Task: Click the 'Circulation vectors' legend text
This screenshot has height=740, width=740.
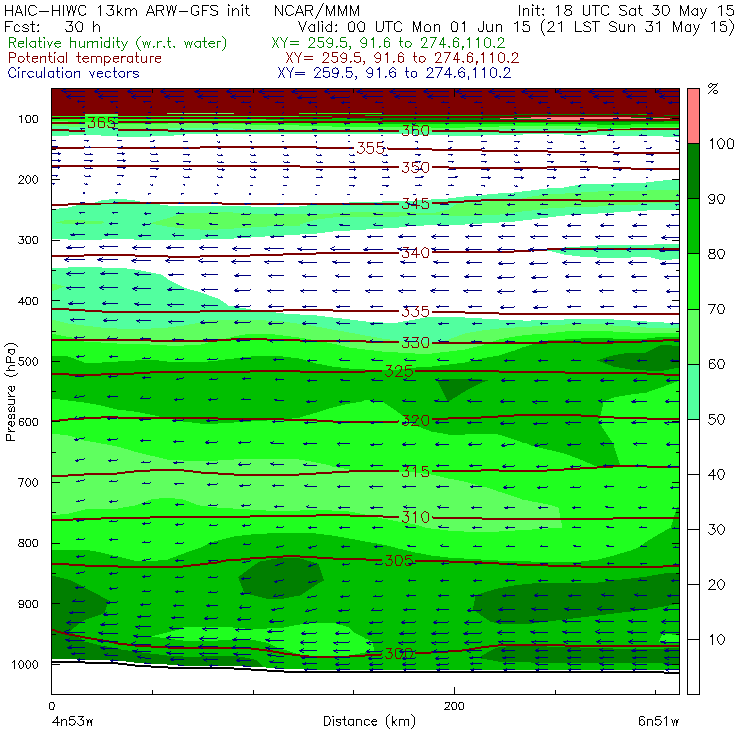Action: tap(74, 73)
